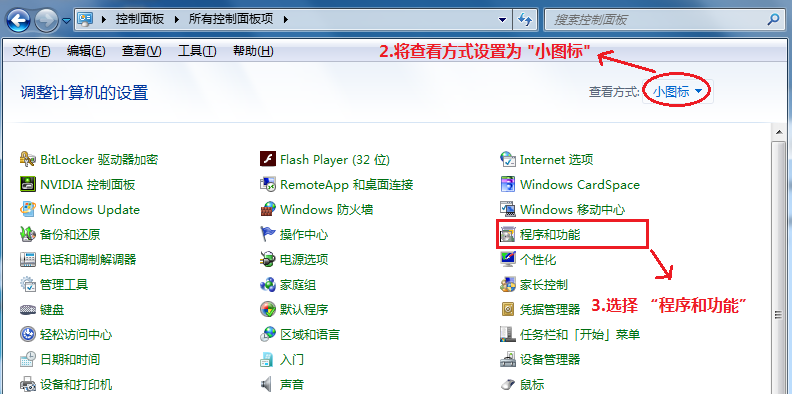Open the 设备和打印机 icon

point(28,384)
